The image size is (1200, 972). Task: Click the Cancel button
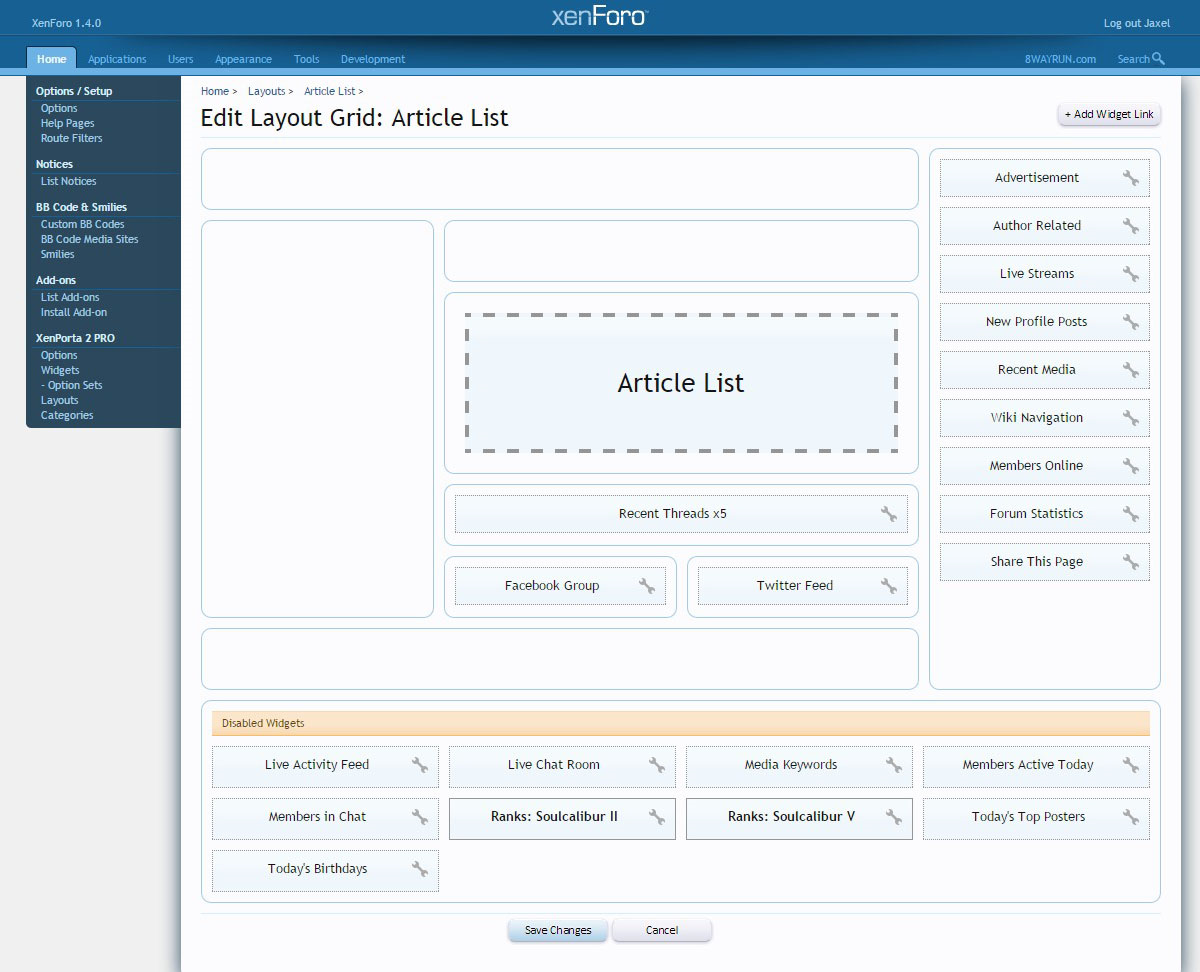coord(661,930)
